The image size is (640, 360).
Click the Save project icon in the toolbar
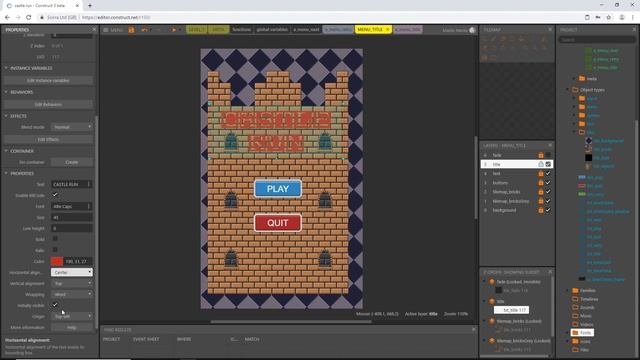(131, 30)
